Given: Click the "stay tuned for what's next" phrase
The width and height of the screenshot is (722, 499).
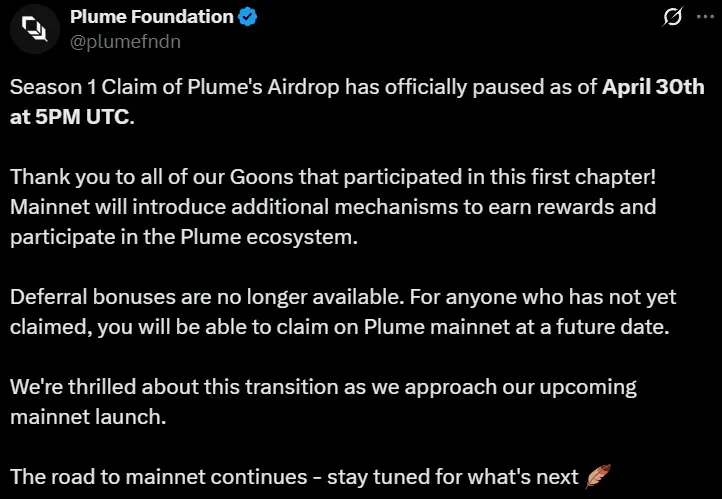Looking at the screenshot, I should [x=453, y=477].
